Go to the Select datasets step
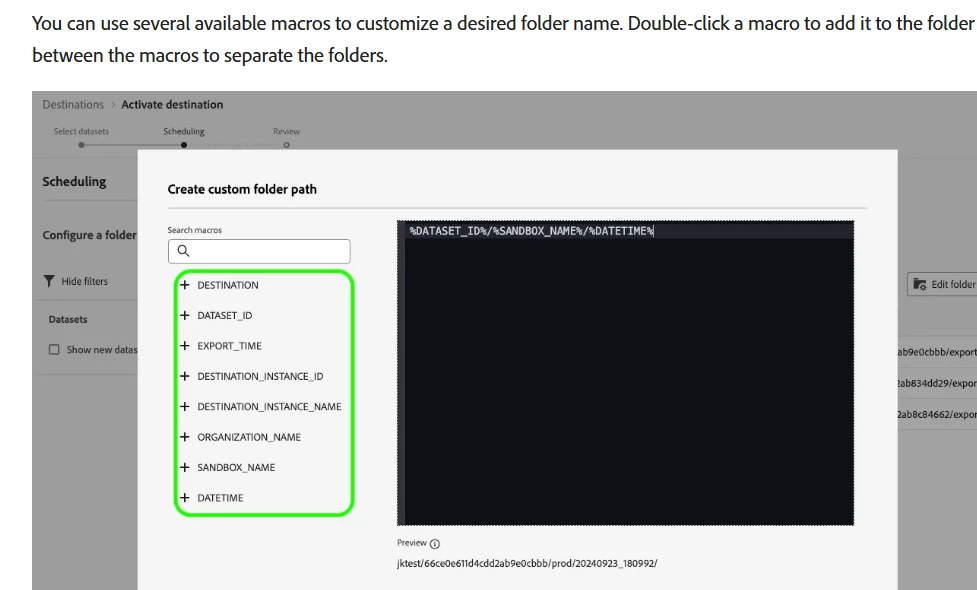Screen dimensions: 977x590 click(81, 138)
